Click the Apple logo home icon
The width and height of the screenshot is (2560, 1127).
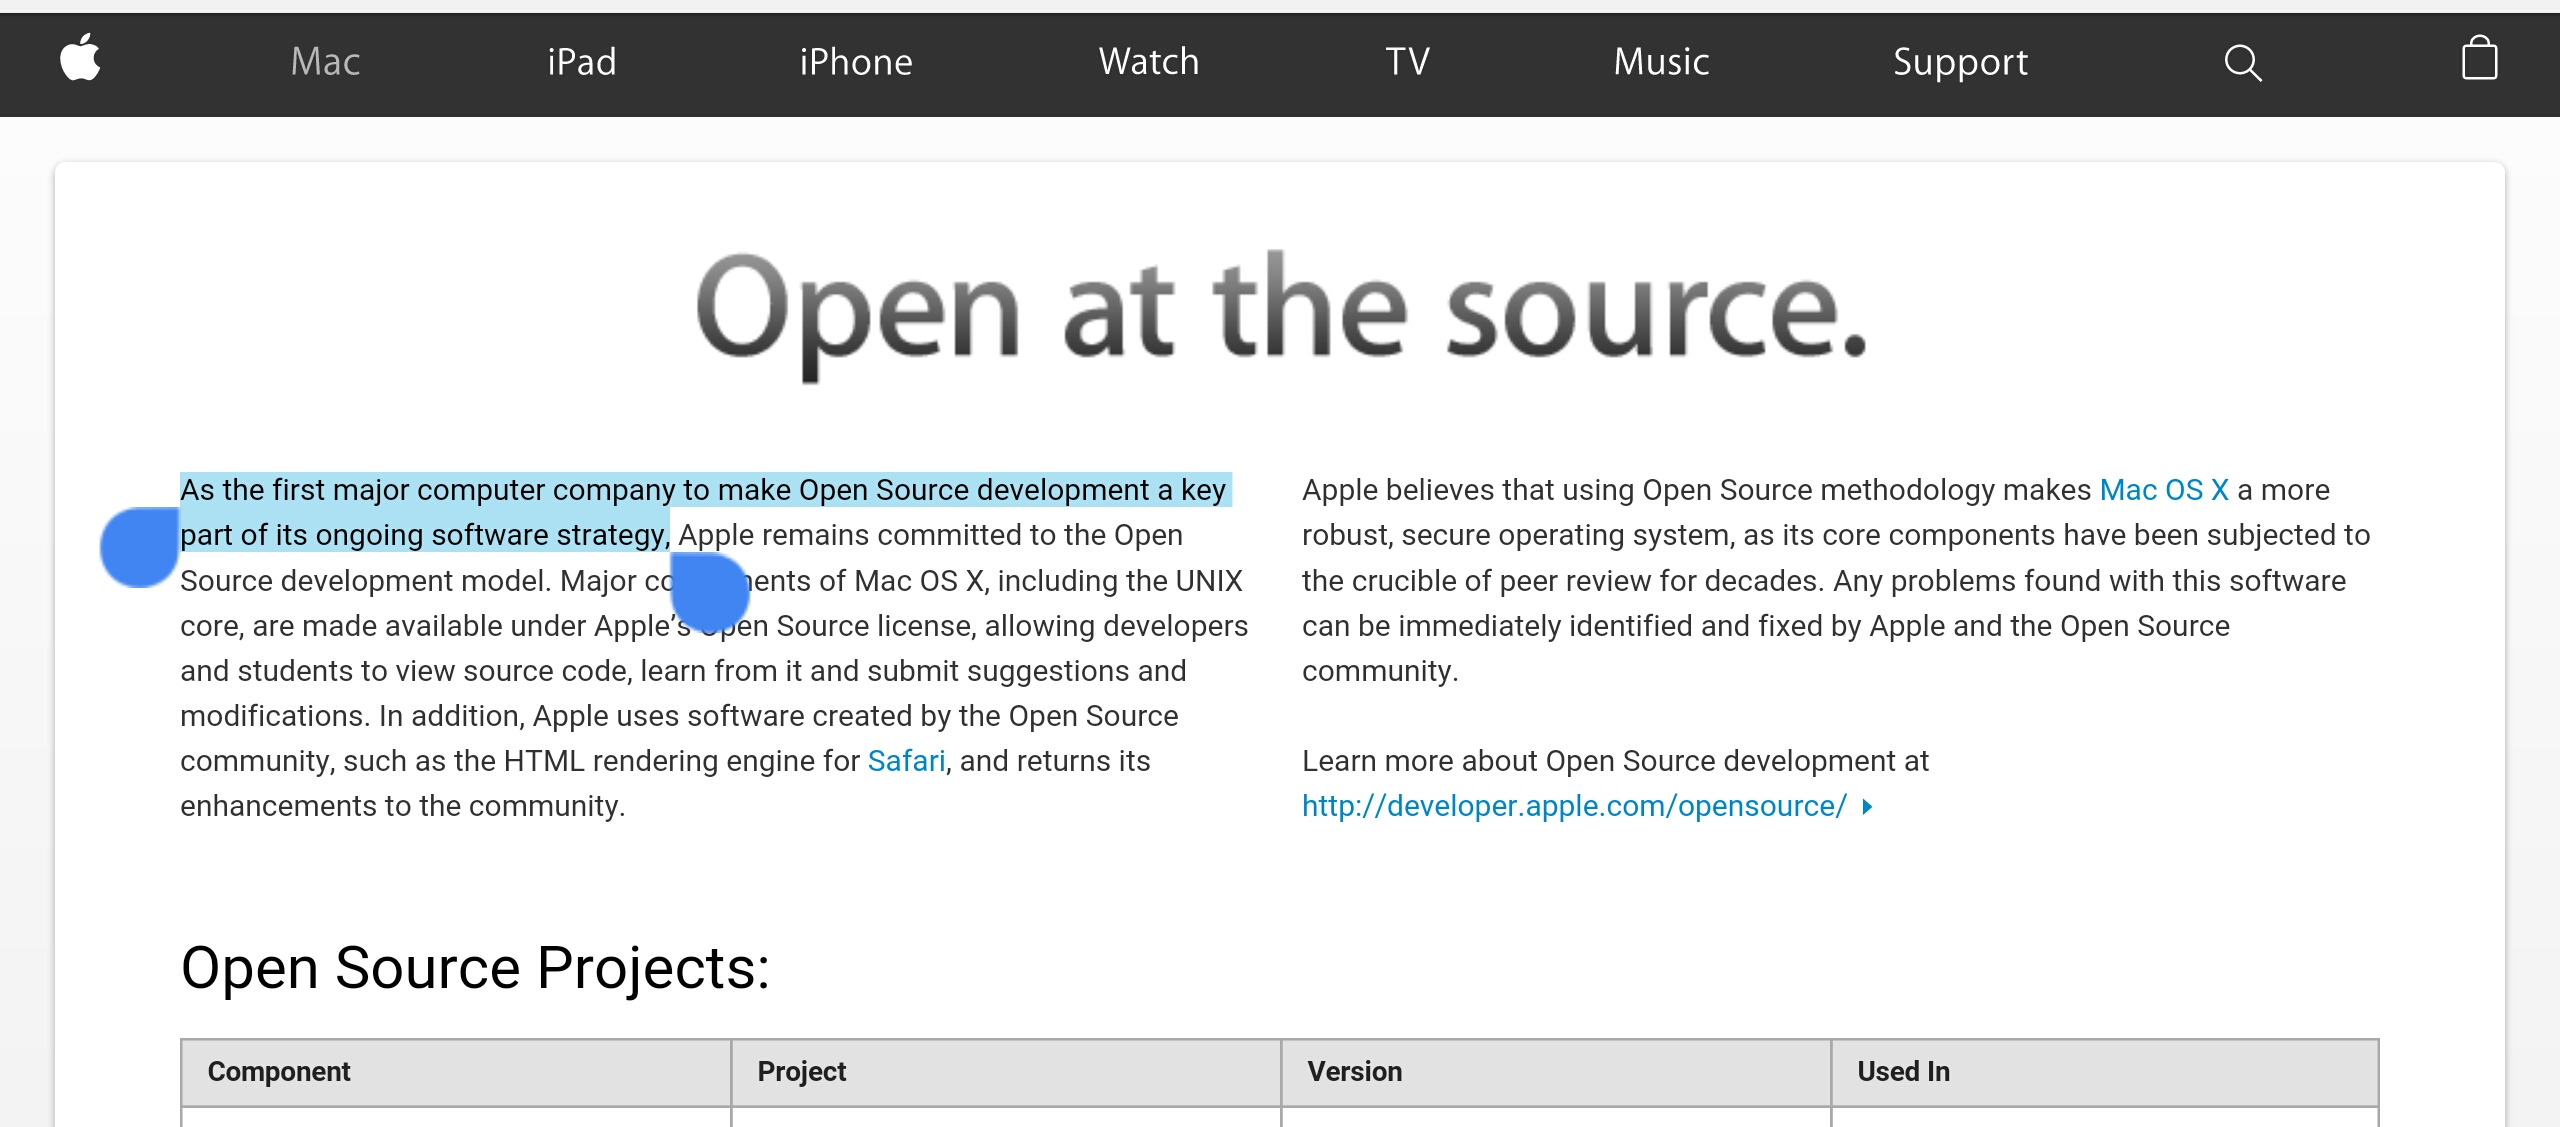[80, 58]
